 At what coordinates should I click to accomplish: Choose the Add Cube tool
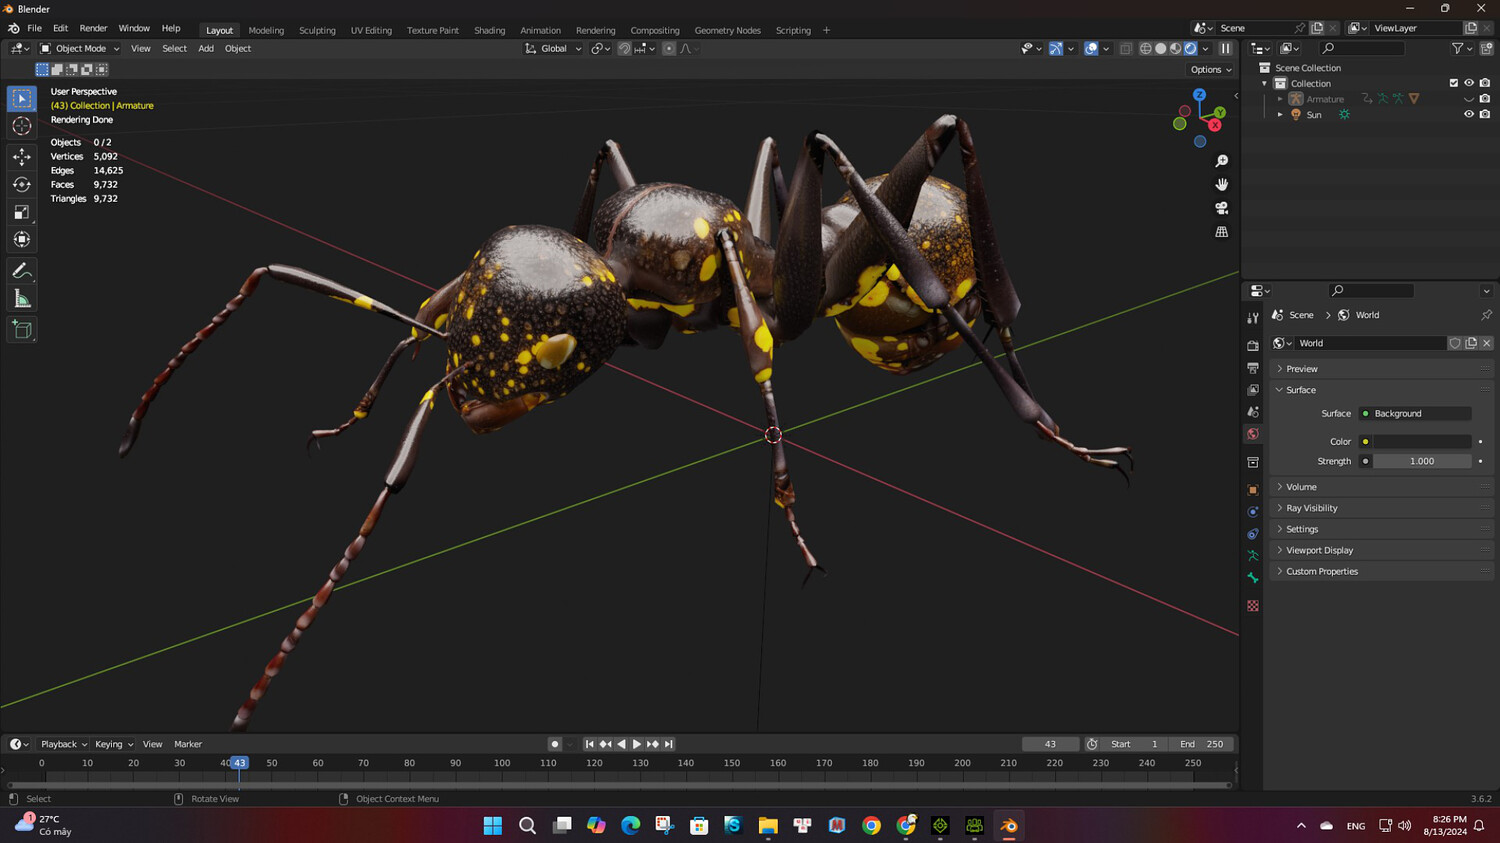(21, 330)
